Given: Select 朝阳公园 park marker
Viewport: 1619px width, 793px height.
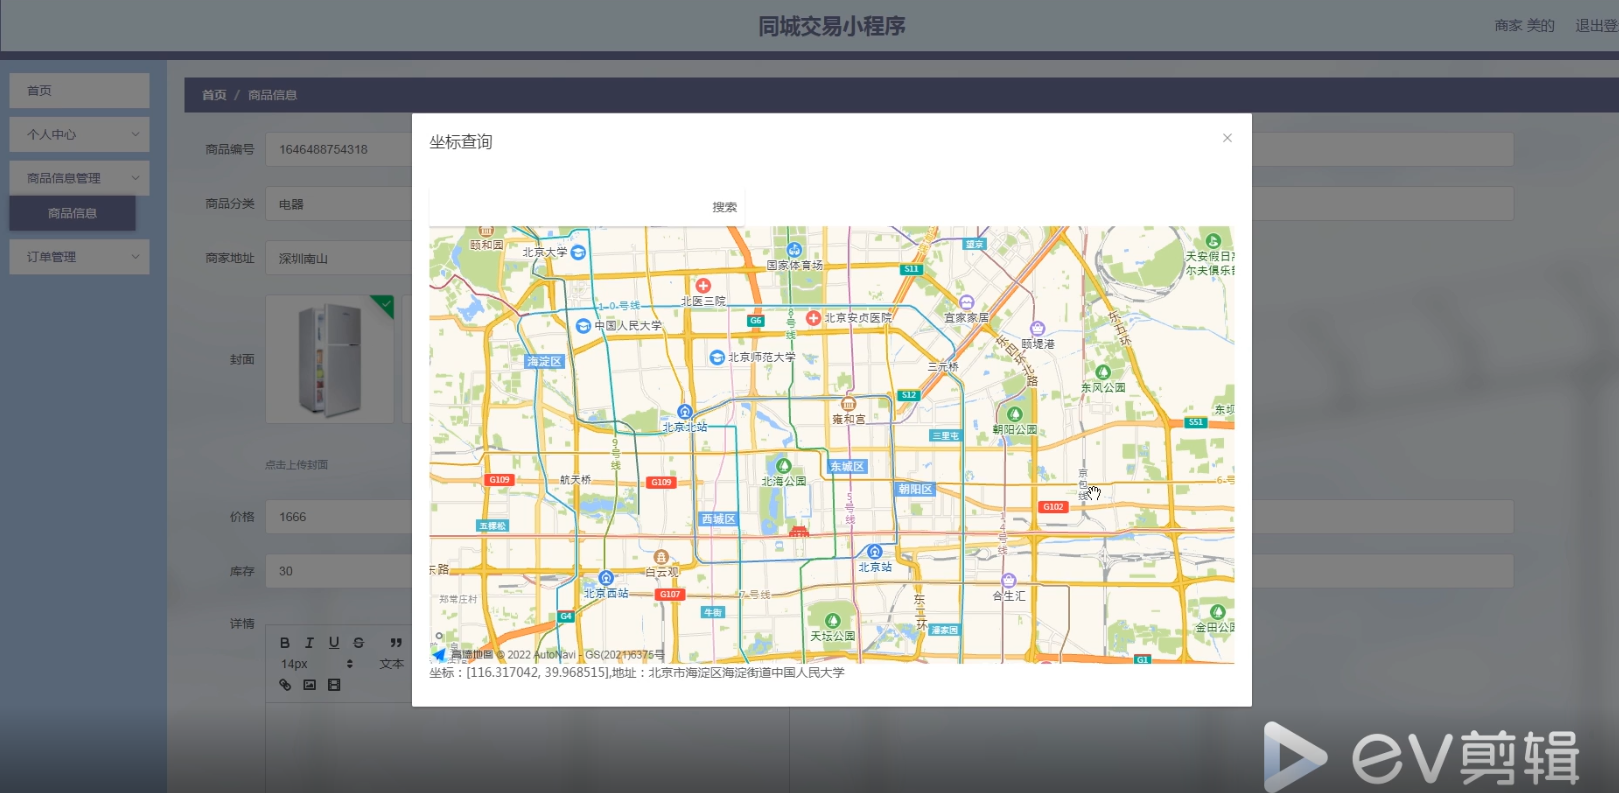Looking at the screenshot, I should (1014, 414).
